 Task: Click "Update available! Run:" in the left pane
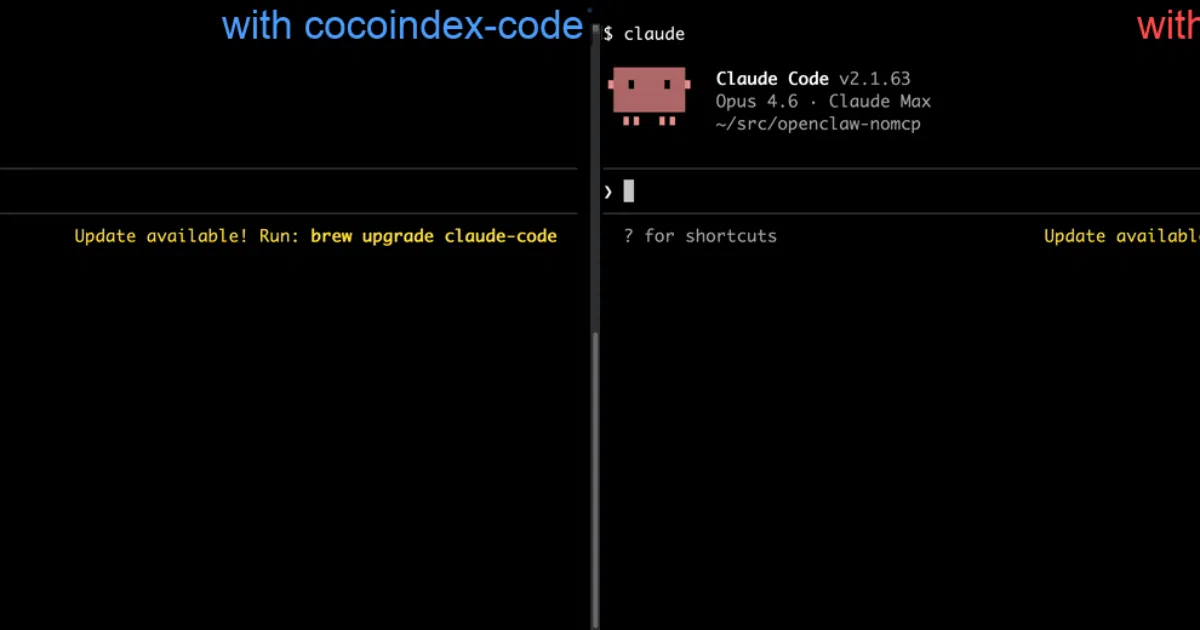(187, 236)
